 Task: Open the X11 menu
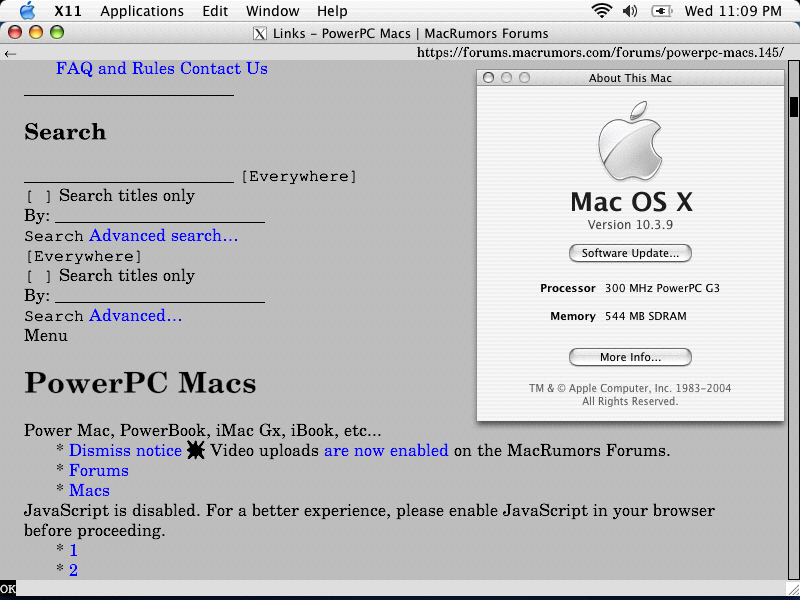(x=68, y=11)
